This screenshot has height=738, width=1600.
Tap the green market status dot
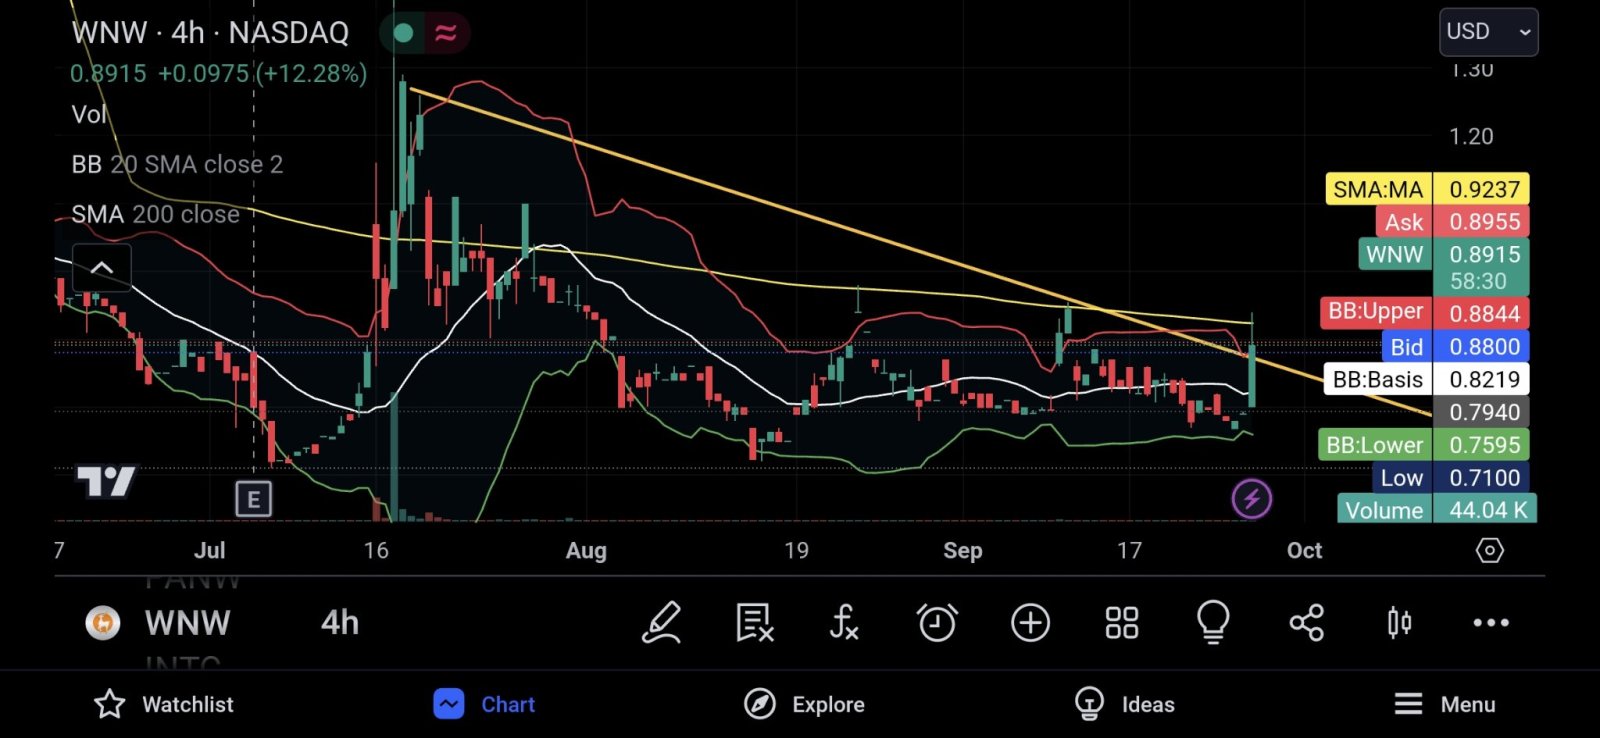(x=403, y=33)
